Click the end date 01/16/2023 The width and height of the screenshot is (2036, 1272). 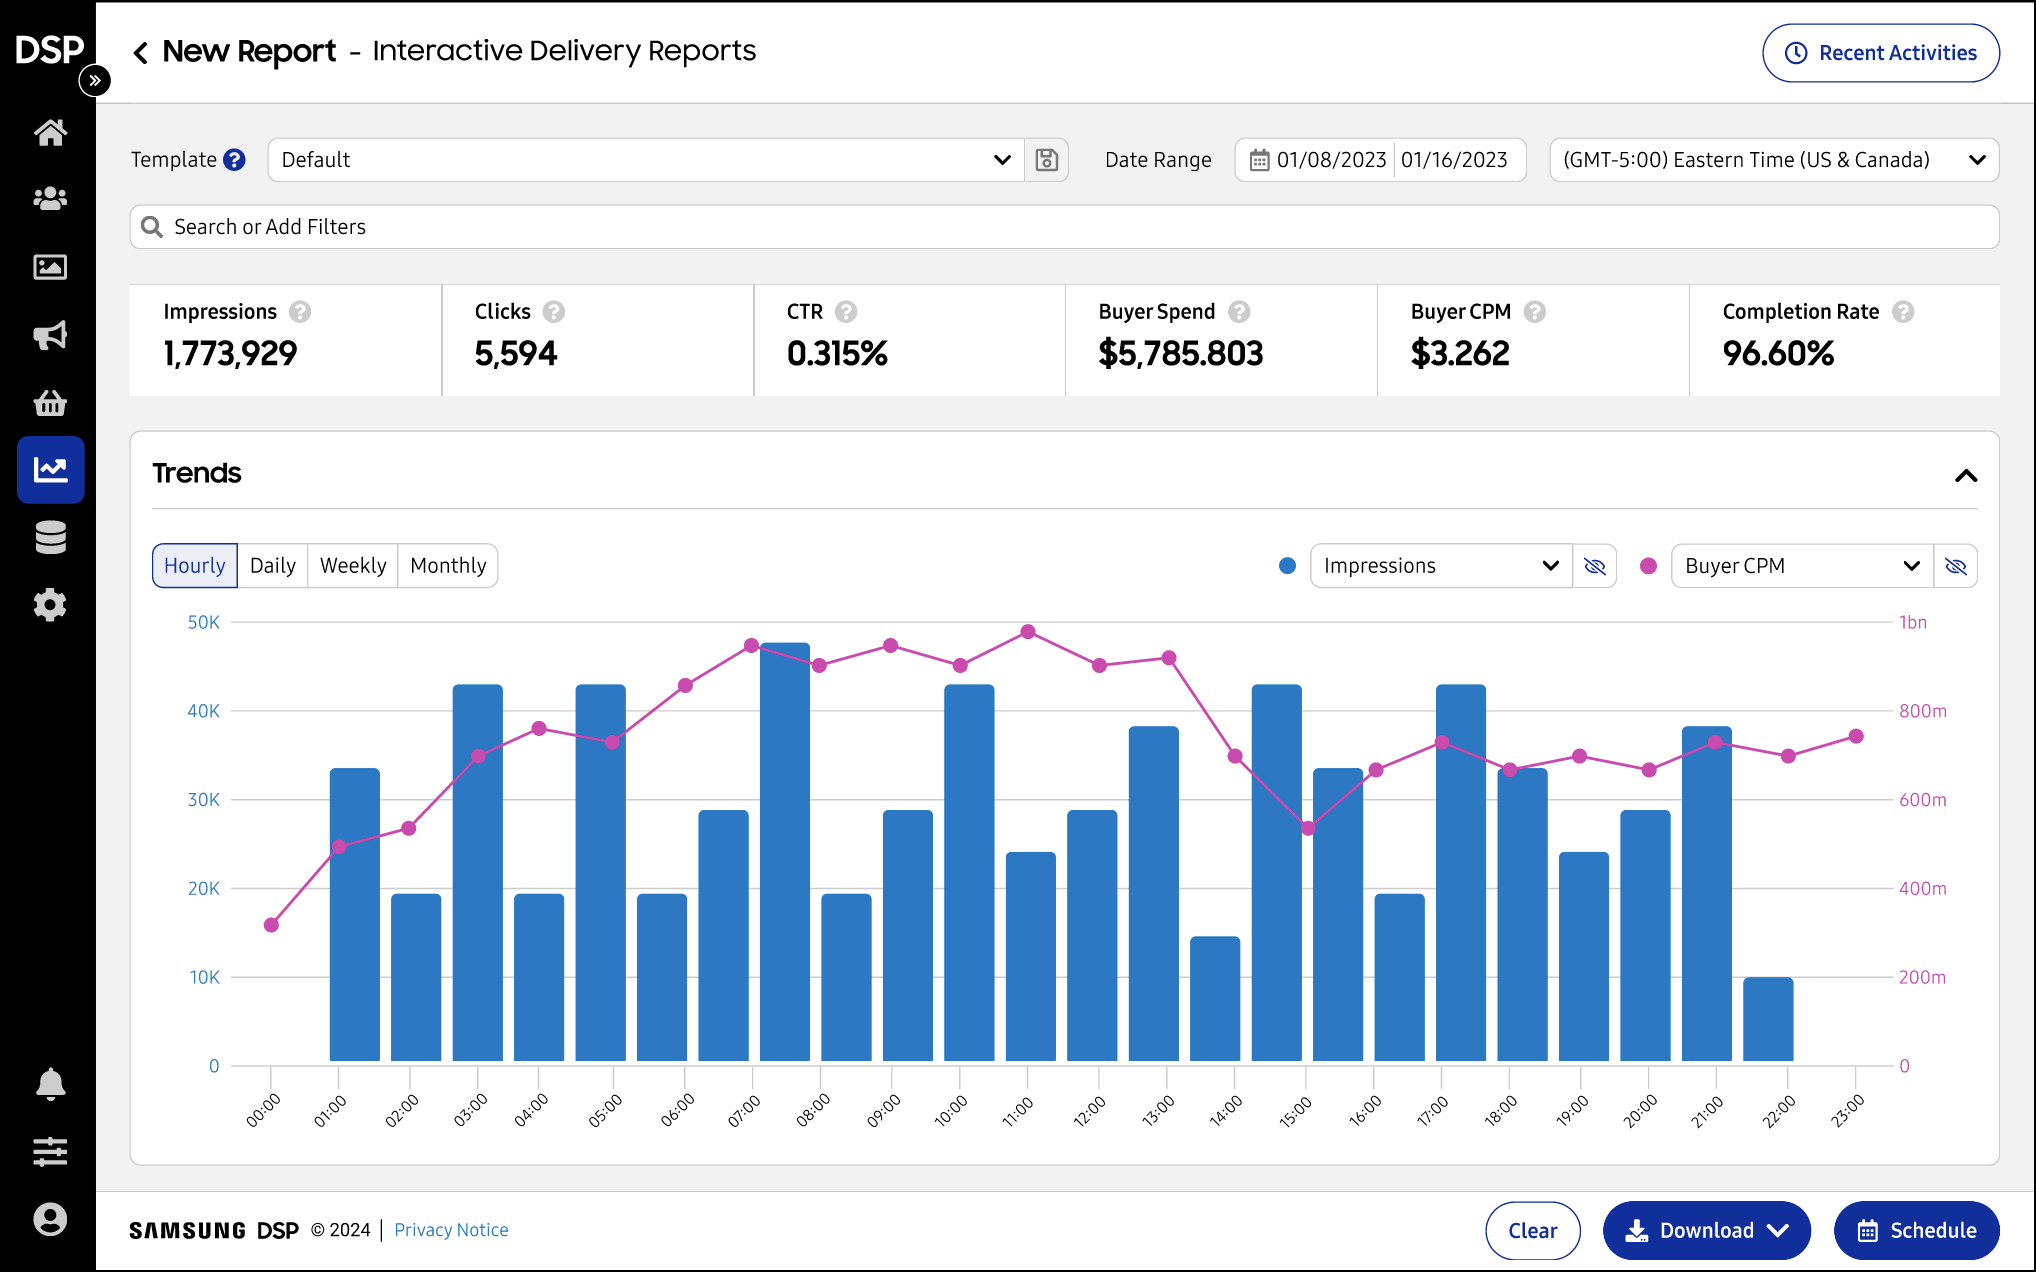pyautogui.click(x=1454, y=160)
